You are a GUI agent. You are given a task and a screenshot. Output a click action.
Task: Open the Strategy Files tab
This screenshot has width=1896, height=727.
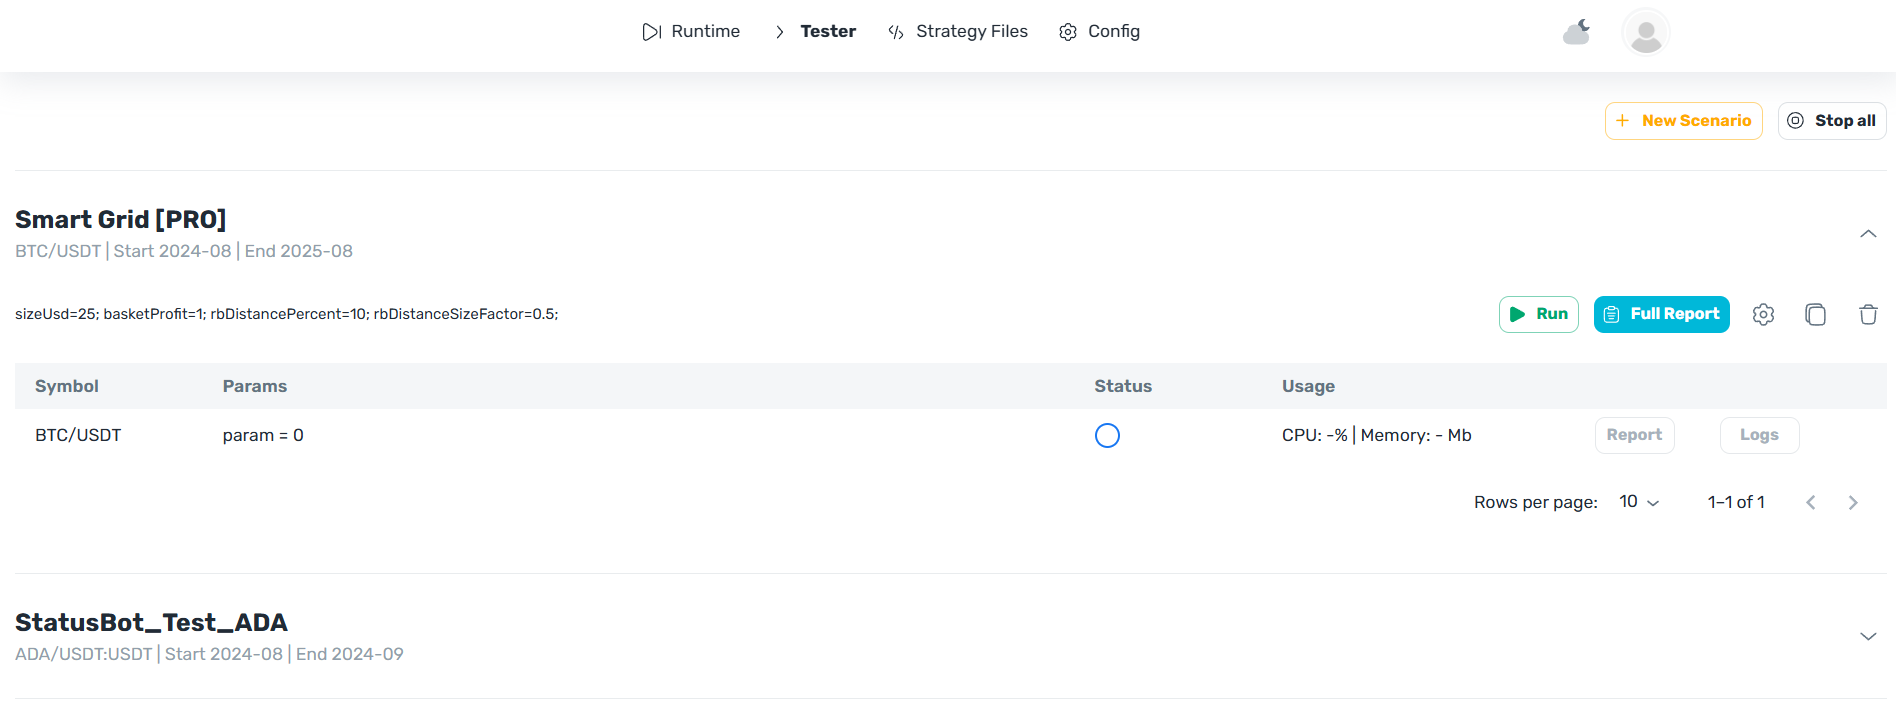tap(958, 32)
